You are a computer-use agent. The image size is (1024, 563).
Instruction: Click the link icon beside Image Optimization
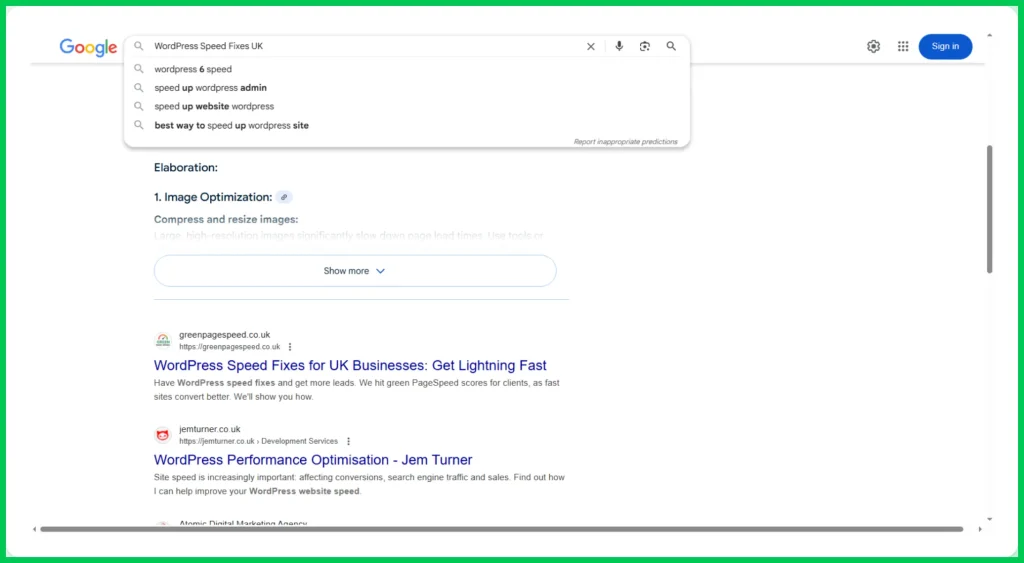(284, 197)
